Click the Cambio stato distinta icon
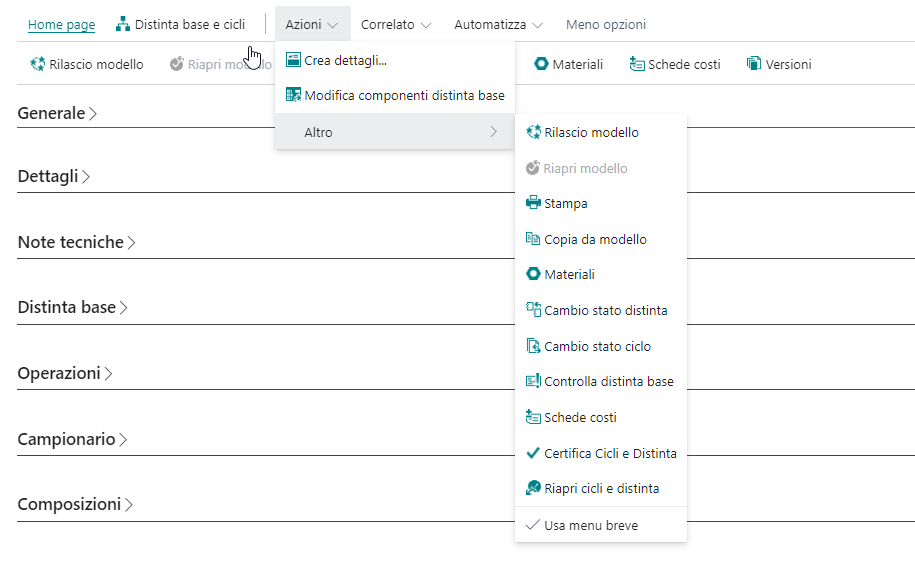Viewport: 915px width, 561px height. [x=533, y=309]
